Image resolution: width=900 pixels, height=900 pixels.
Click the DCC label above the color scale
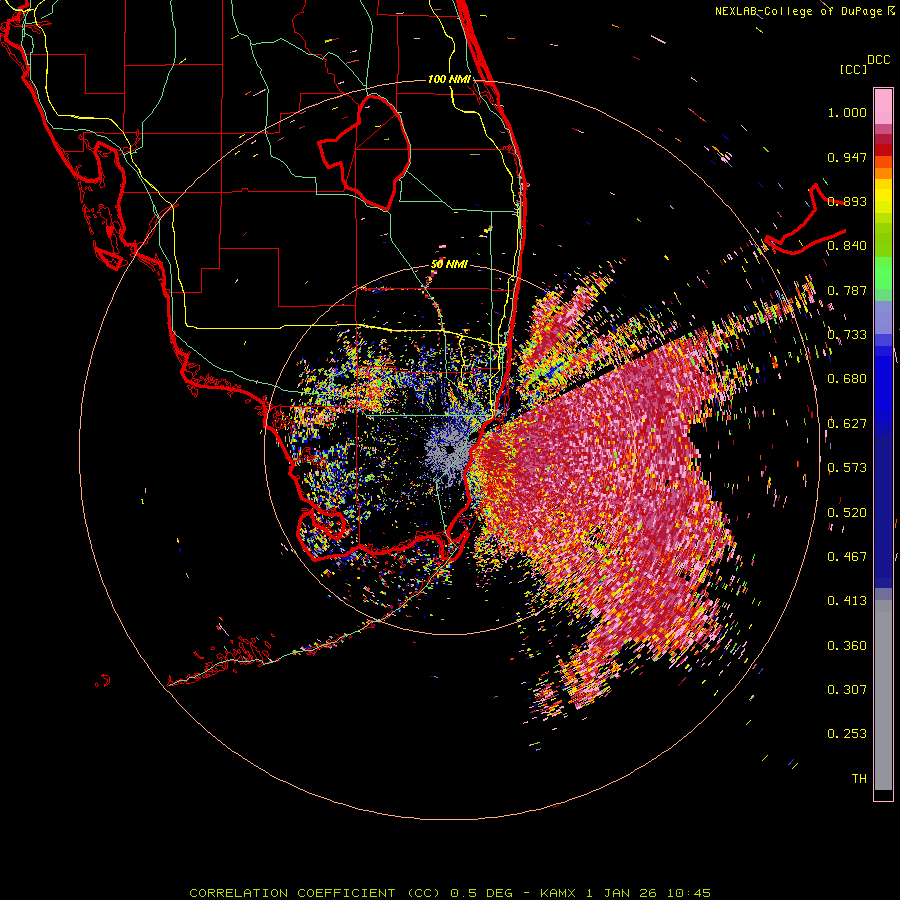878,60
